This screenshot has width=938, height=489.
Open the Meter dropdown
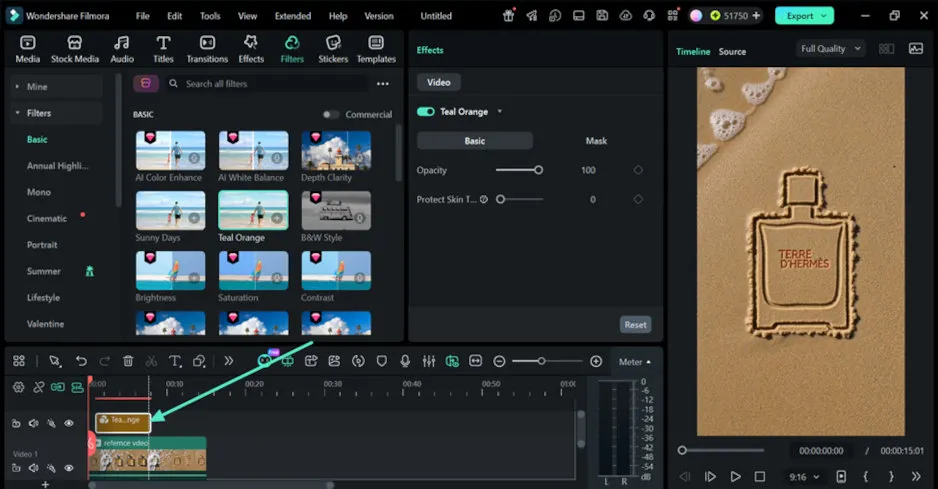pos(635,362)
